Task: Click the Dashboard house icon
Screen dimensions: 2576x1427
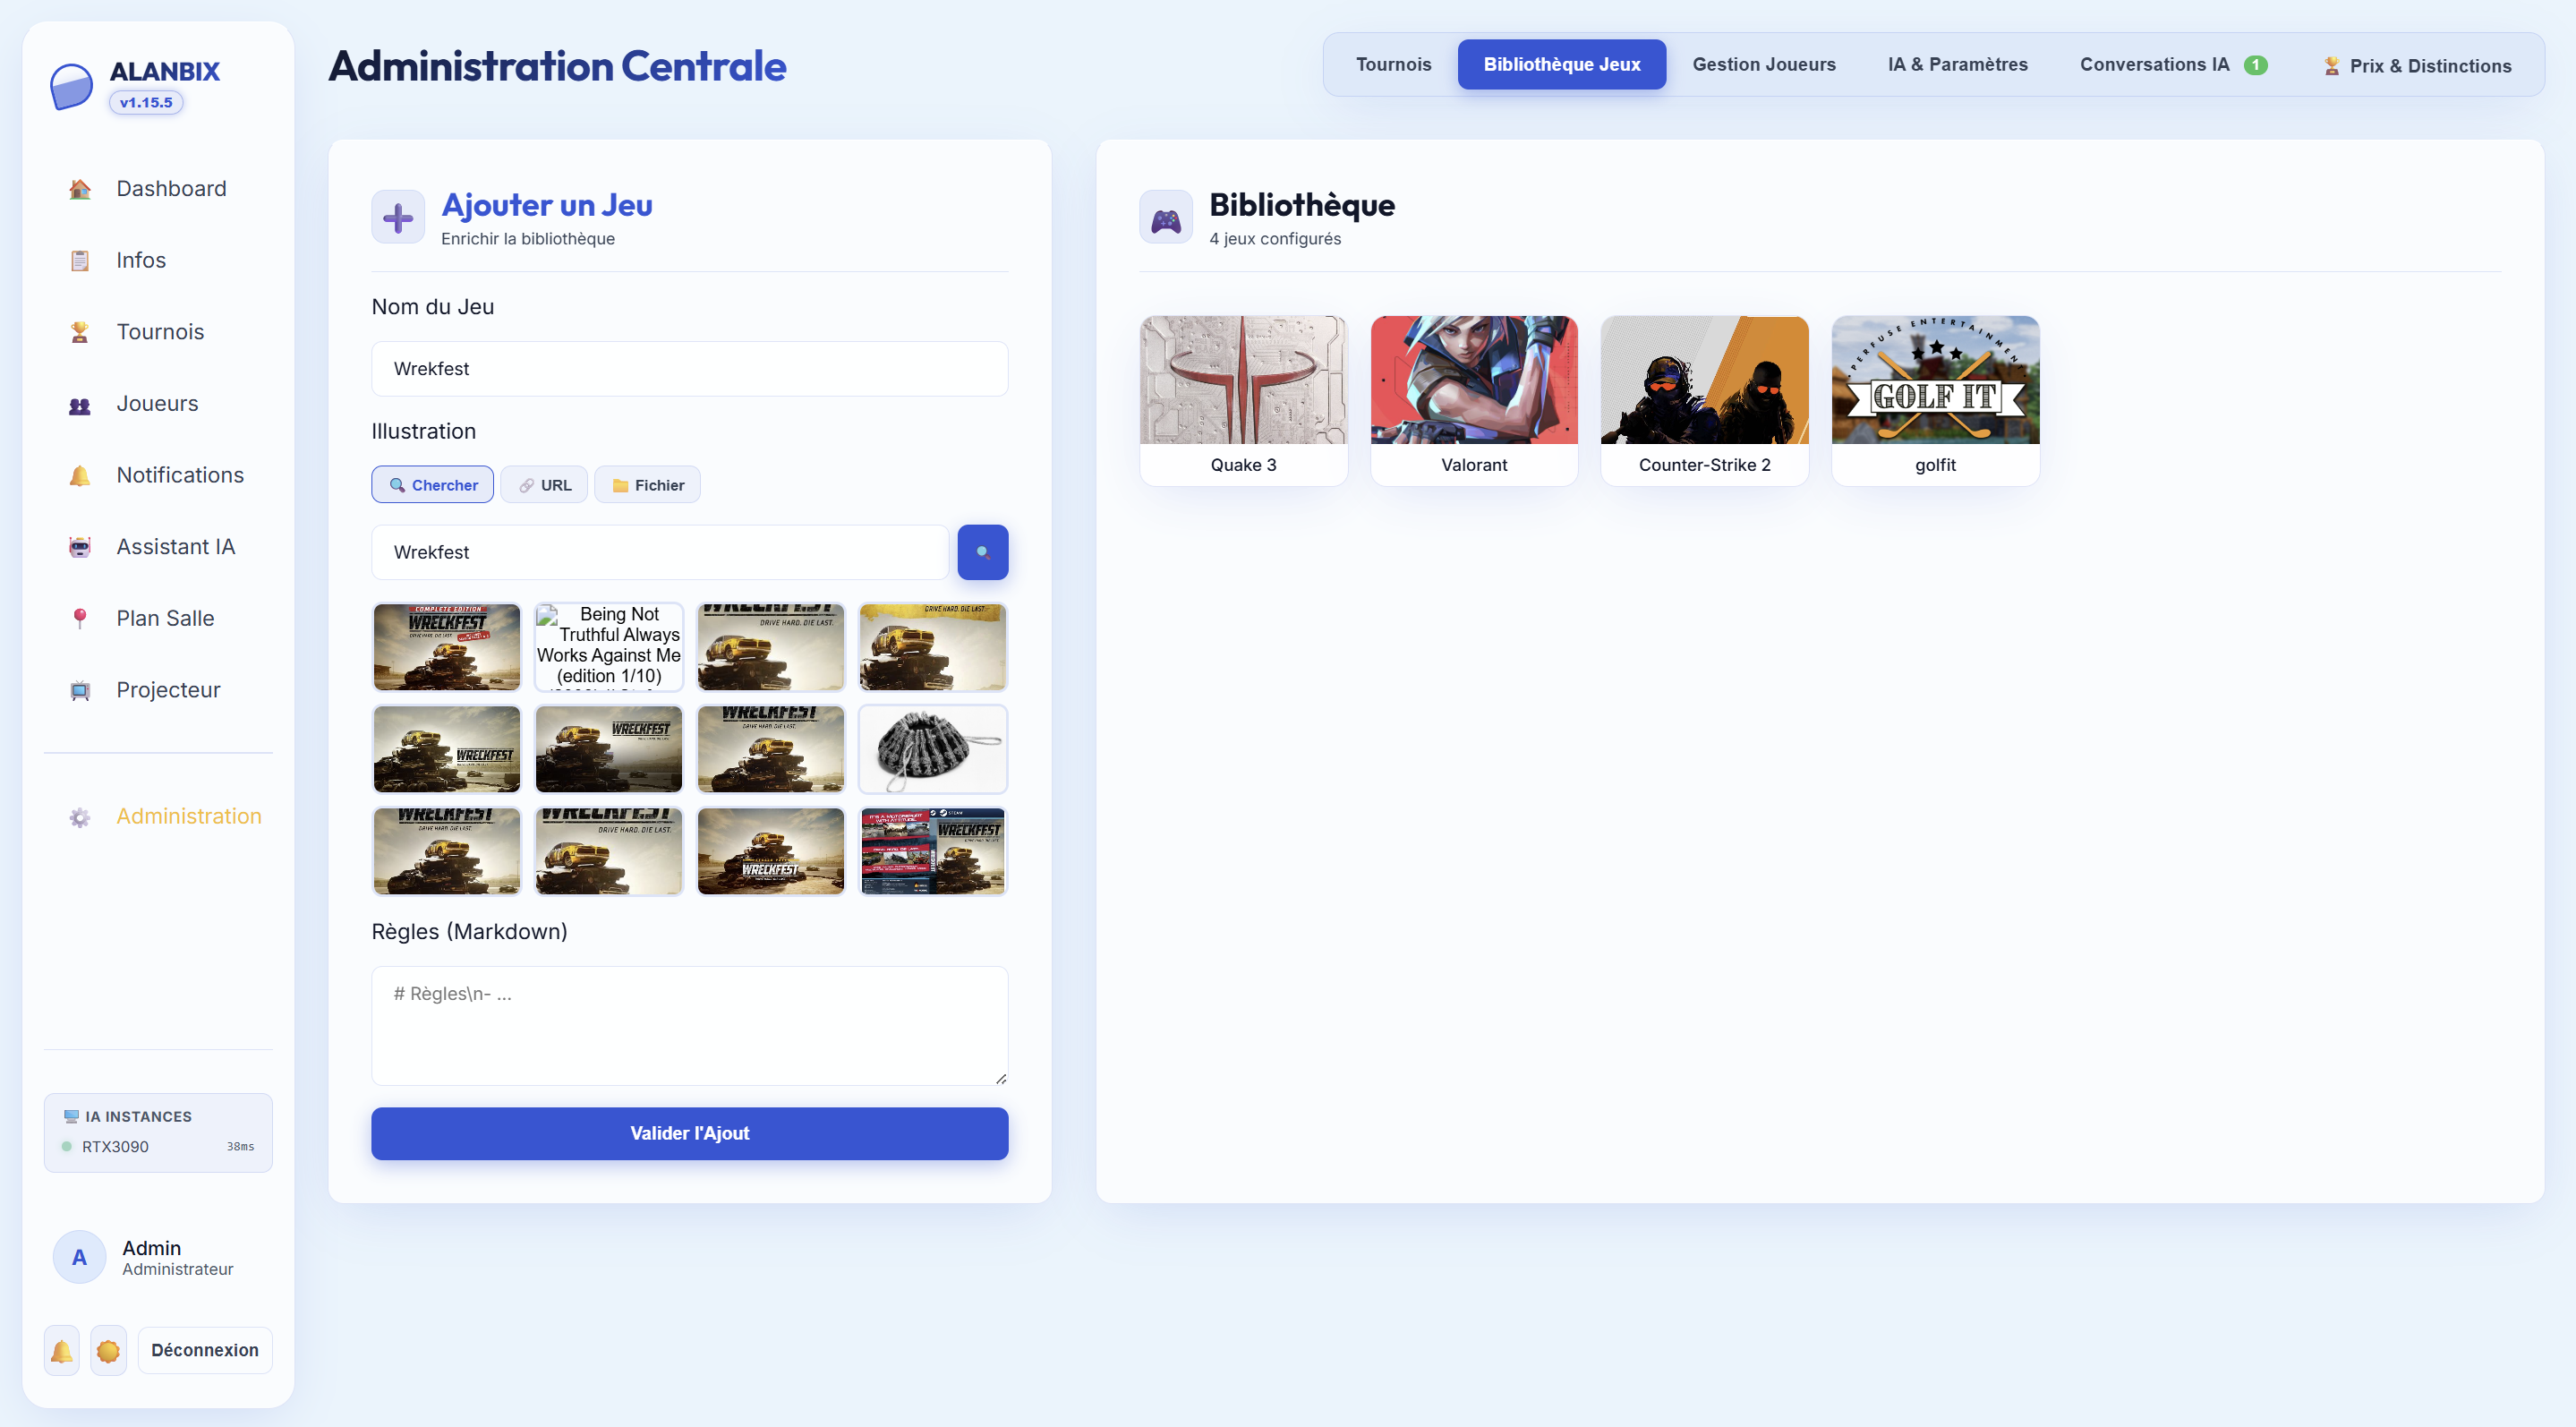Action: tap(80, 189)
